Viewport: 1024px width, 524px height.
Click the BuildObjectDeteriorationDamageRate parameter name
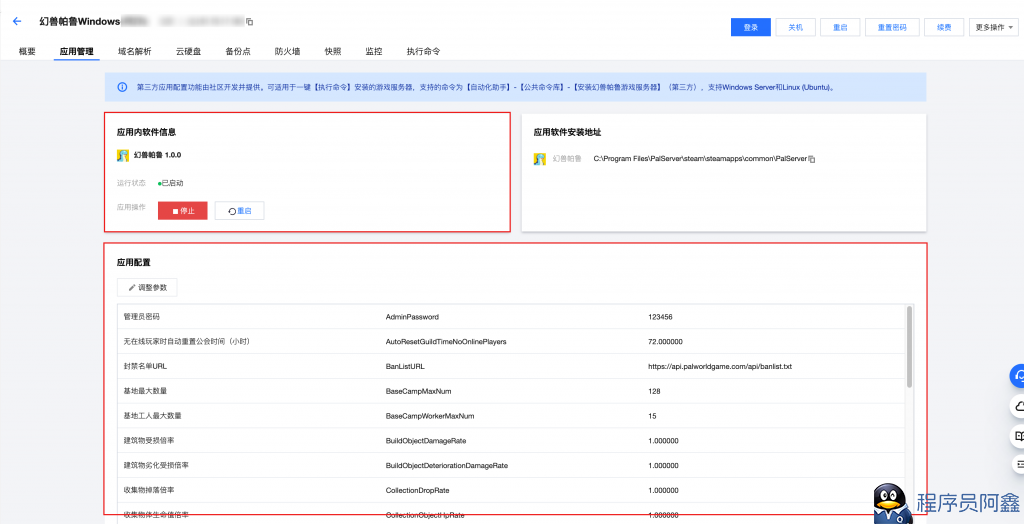[x=447, y=466]
